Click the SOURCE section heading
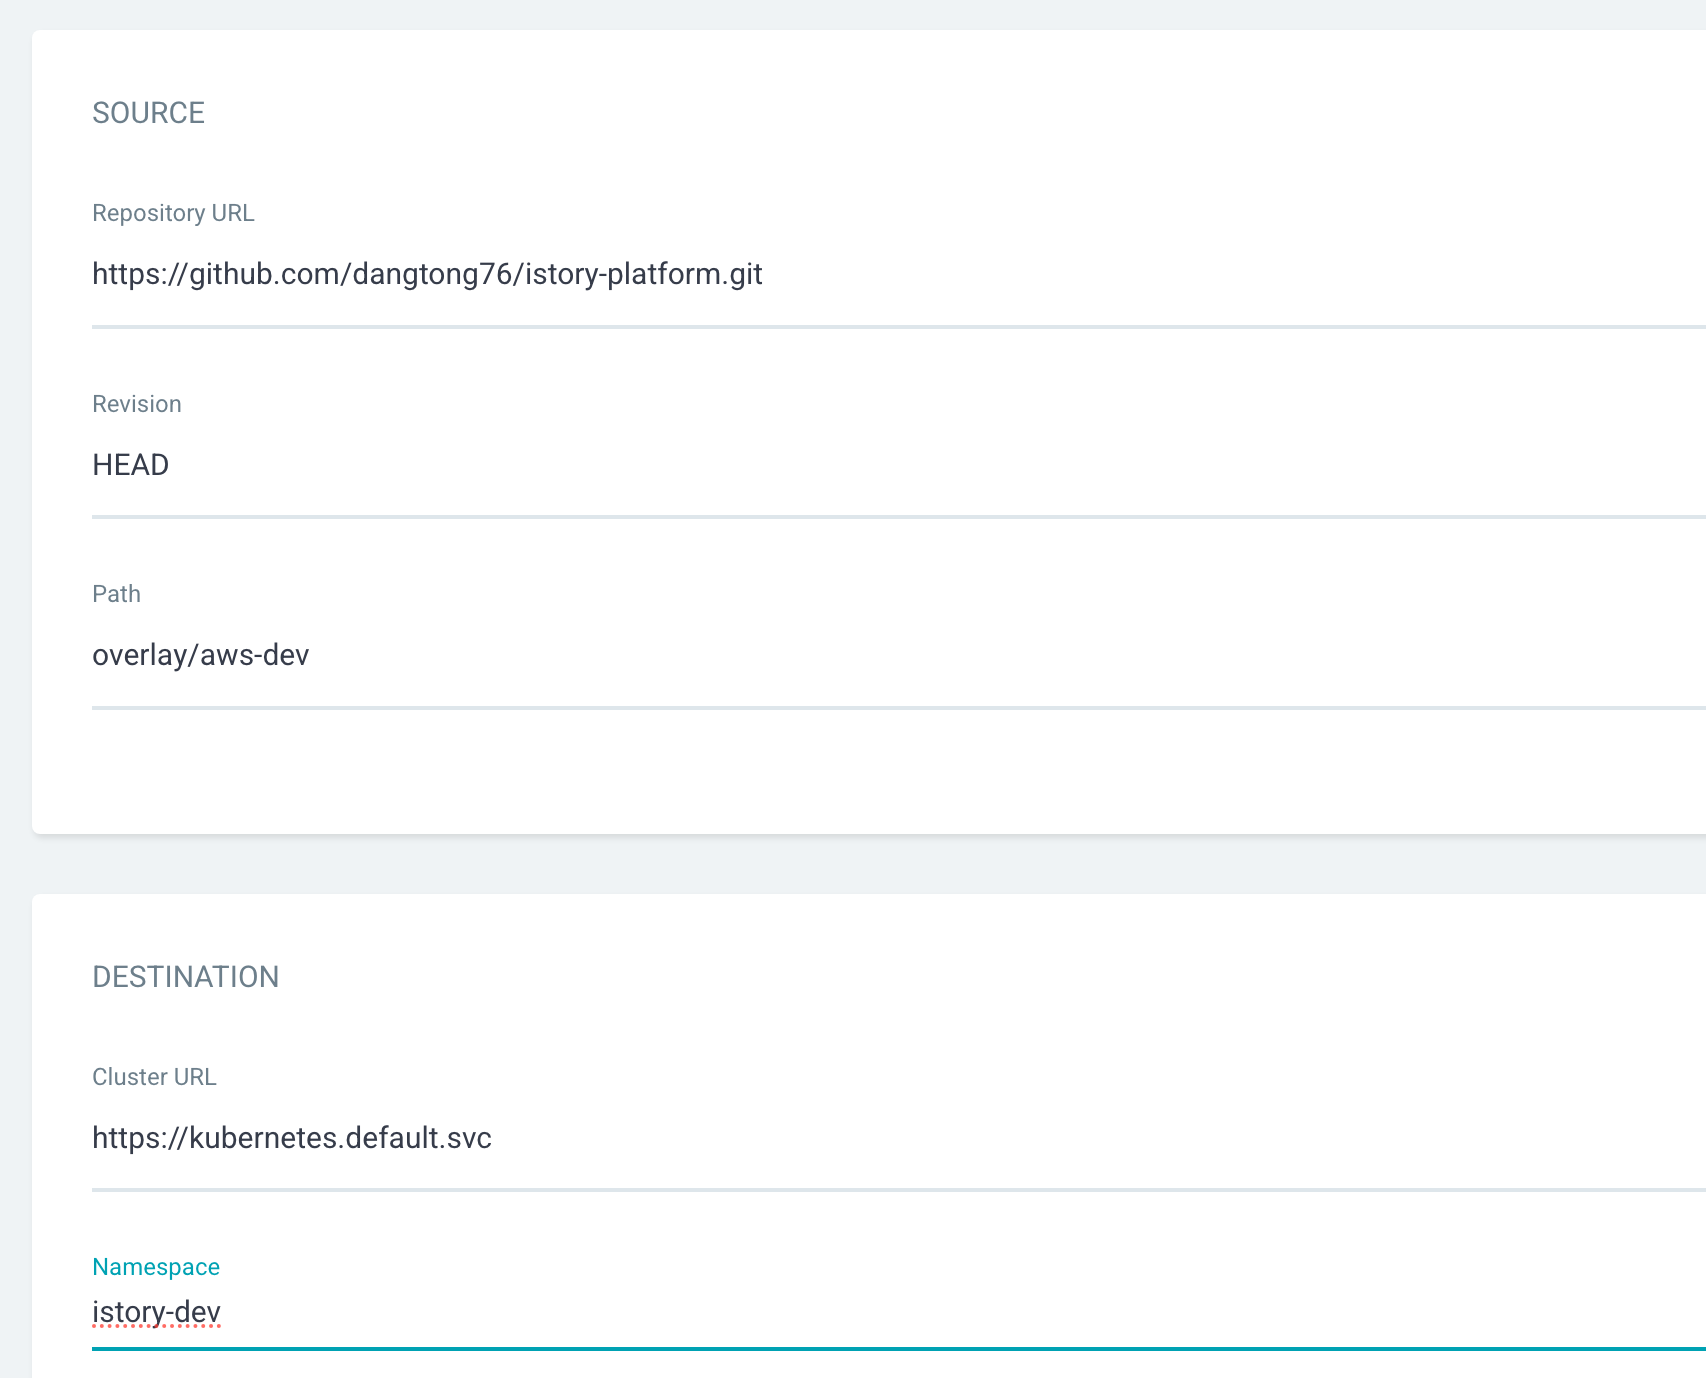 click(148, 113)
